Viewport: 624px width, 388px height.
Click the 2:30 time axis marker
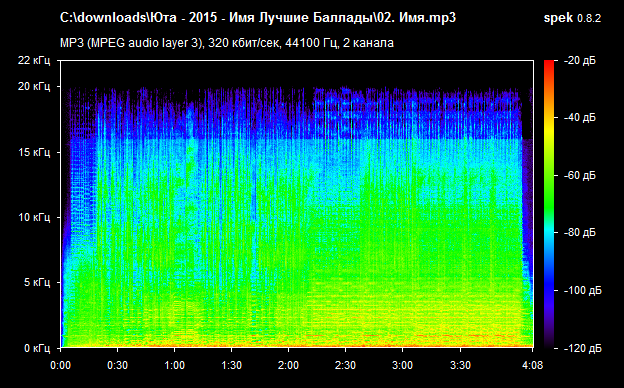coord(345,365)
